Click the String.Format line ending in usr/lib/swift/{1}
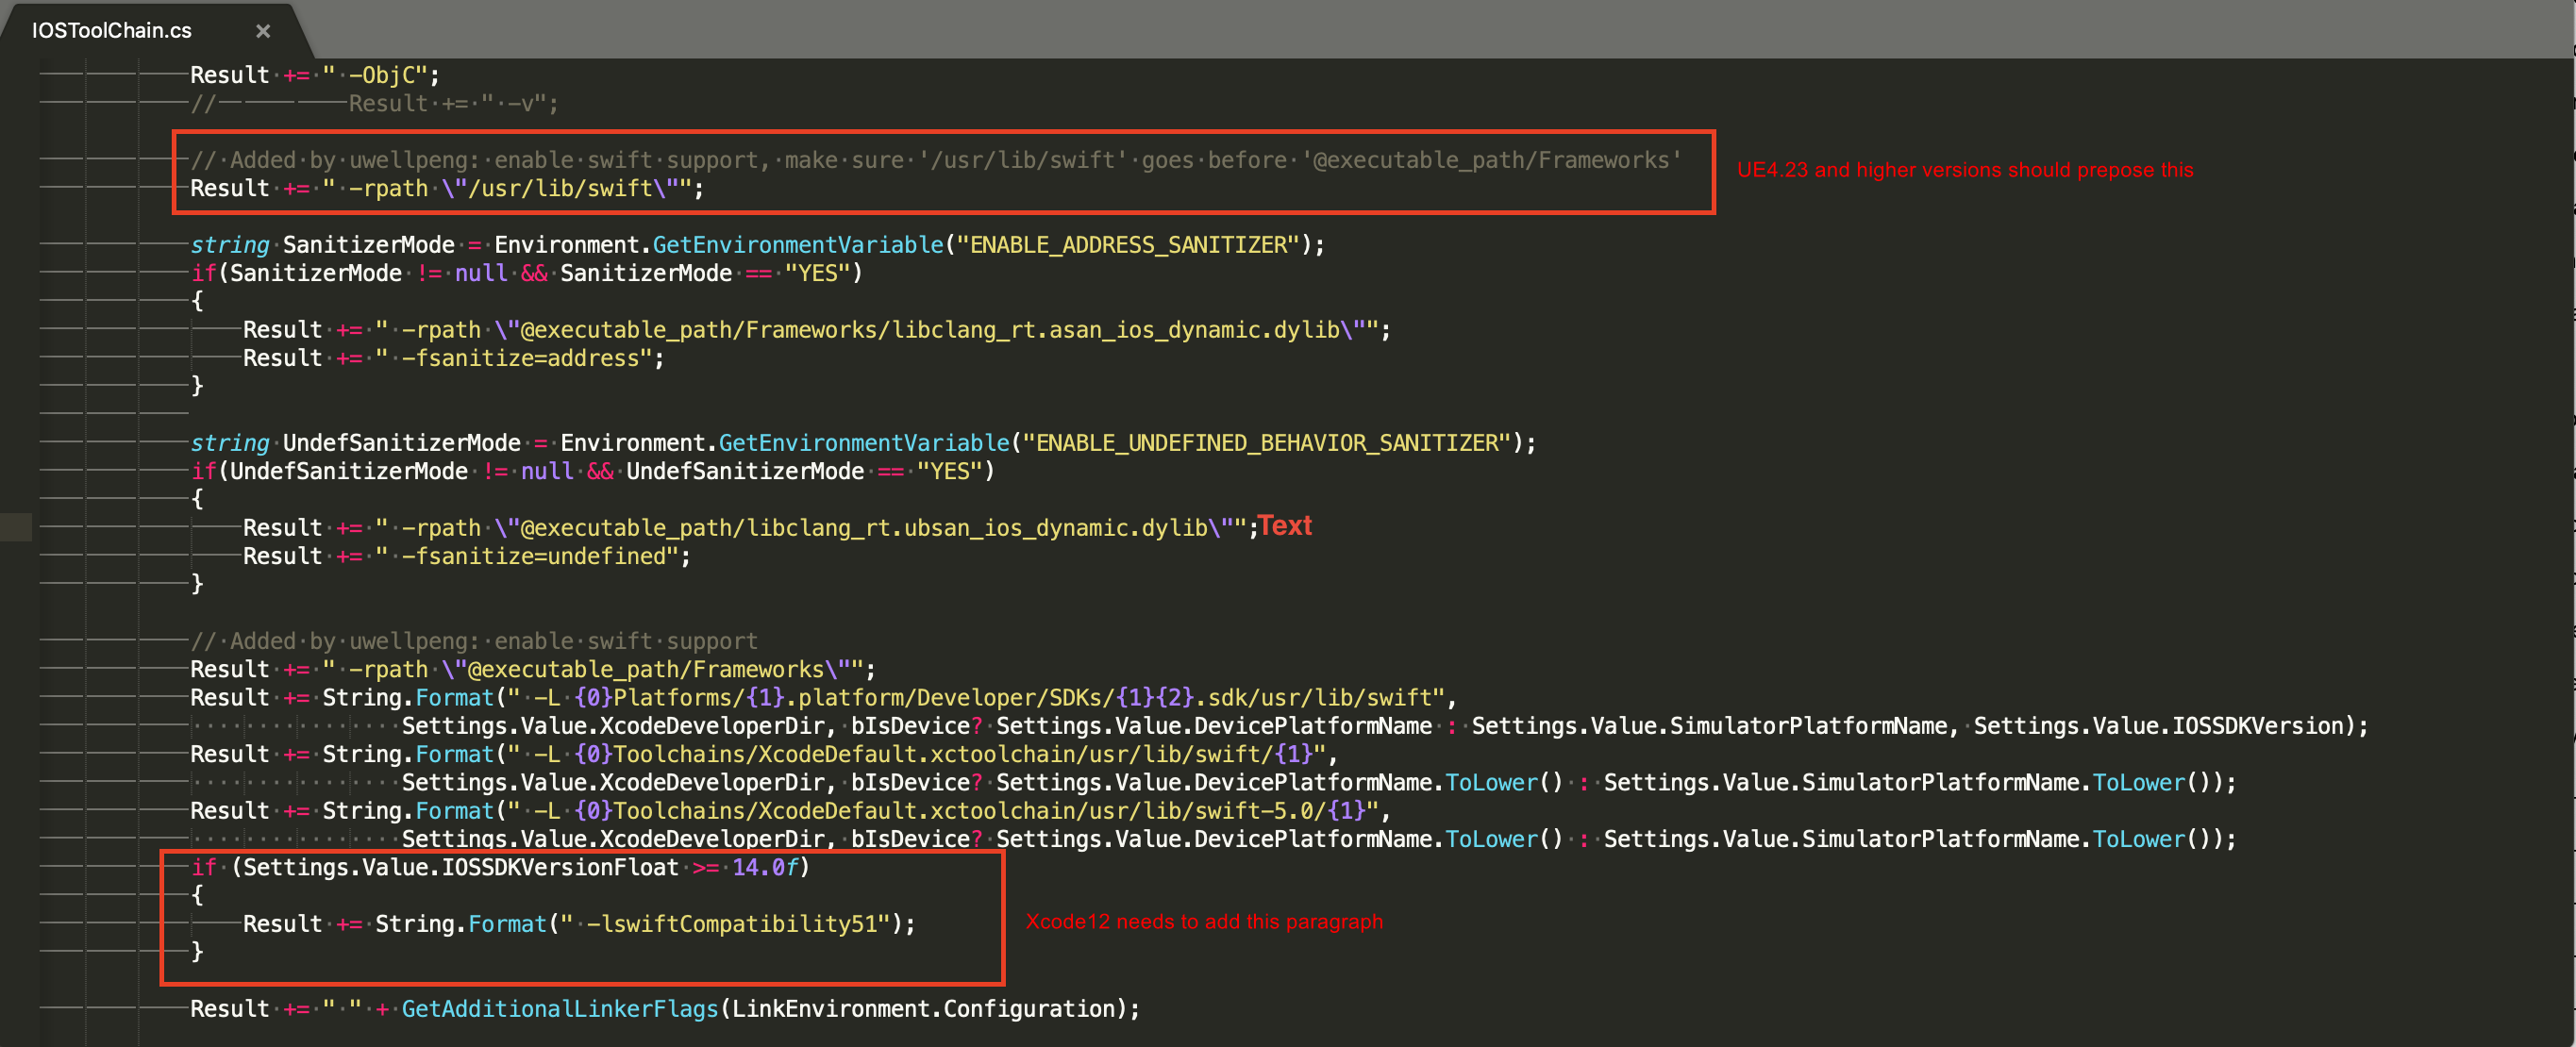 (x=764, y=754)
